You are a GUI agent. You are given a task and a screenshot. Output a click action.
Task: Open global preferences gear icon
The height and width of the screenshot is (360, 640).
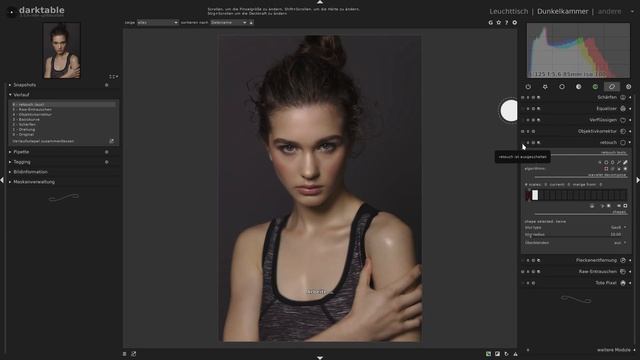pyautogui.click(x=515, y=22)
